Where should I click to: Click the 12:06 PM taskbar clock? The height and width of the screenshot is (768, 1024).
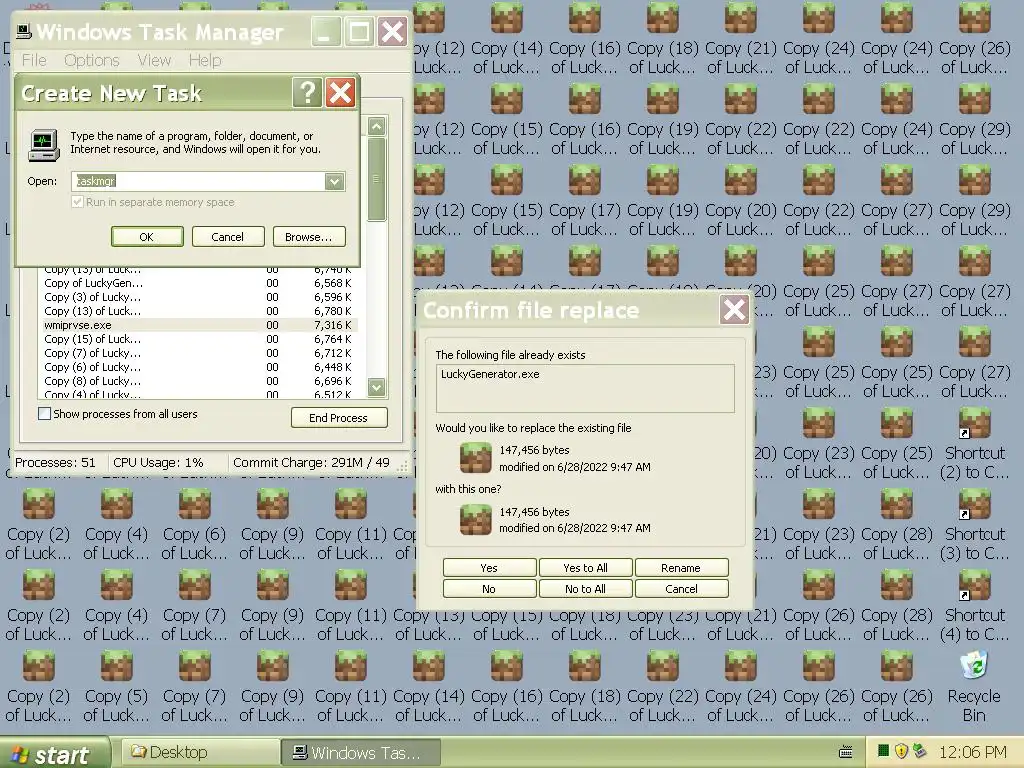click(972, 752)
